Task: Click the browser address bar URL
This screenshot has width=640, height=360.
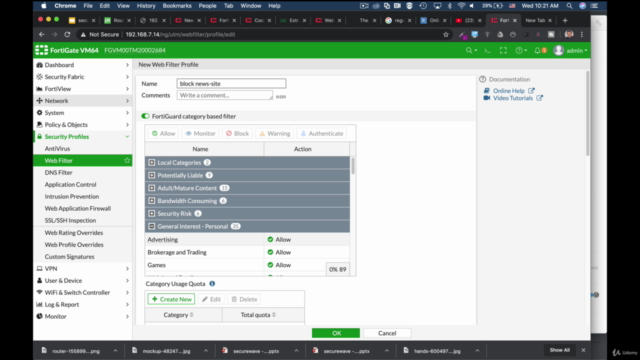Action: point(180,34)
